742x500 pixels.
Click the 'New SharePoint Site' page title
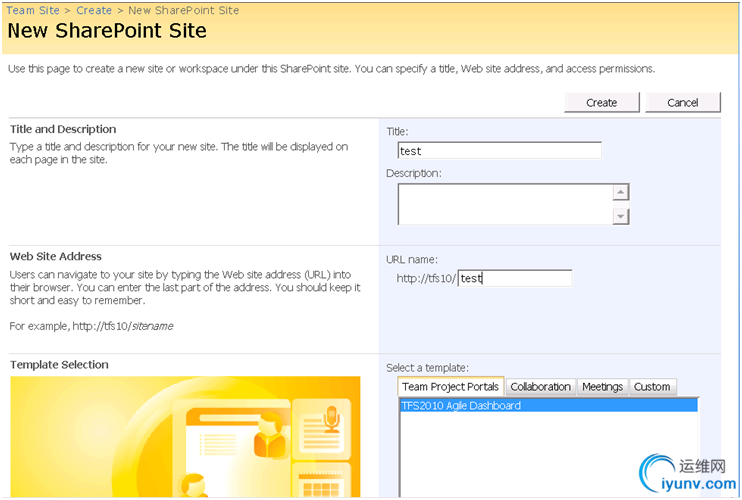pos(107,31)
